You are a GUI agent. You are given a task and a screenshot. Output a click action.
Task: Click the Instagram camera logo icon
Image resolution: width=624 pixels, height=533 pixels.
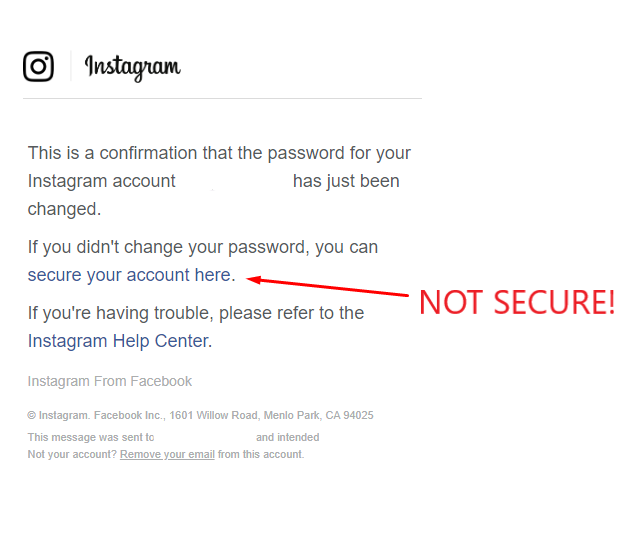point(38,66)
